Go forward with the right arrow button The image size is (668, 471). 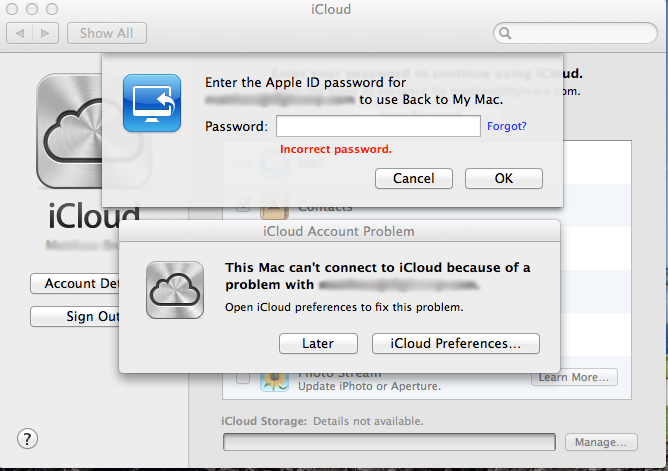(x=45, y=33)
